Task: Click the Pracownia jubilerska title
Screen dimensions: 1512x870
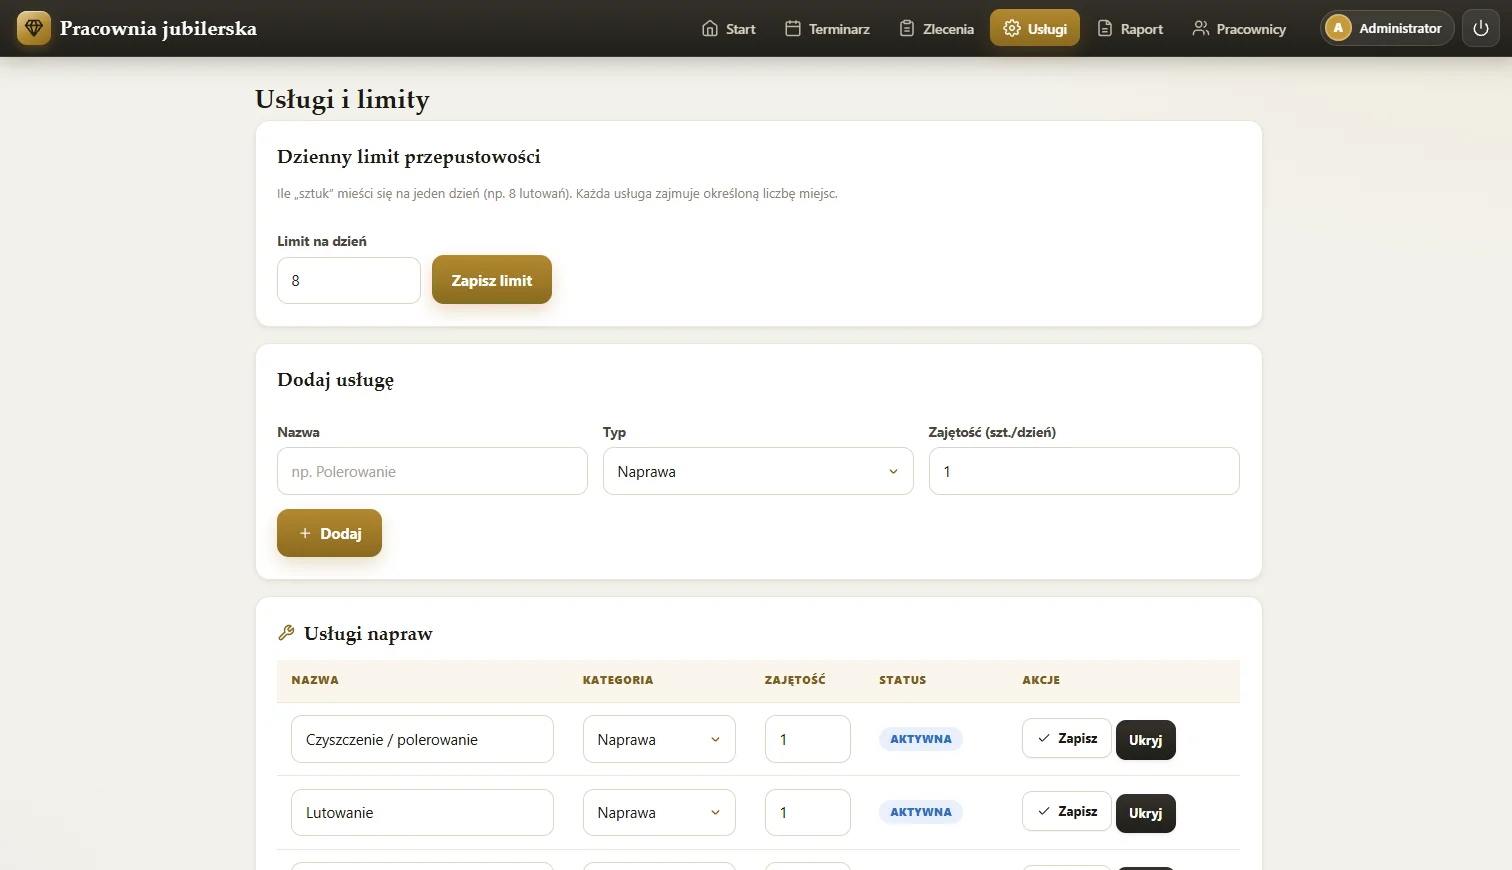Action: [x=158, y=28]
